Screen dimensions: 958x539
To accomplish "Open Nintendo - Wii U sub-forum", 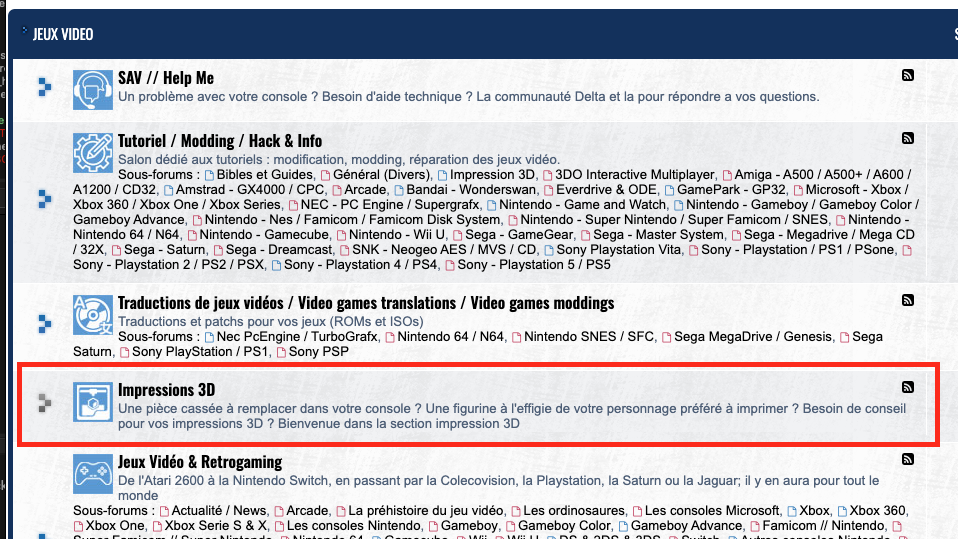I will click(397, 235).
